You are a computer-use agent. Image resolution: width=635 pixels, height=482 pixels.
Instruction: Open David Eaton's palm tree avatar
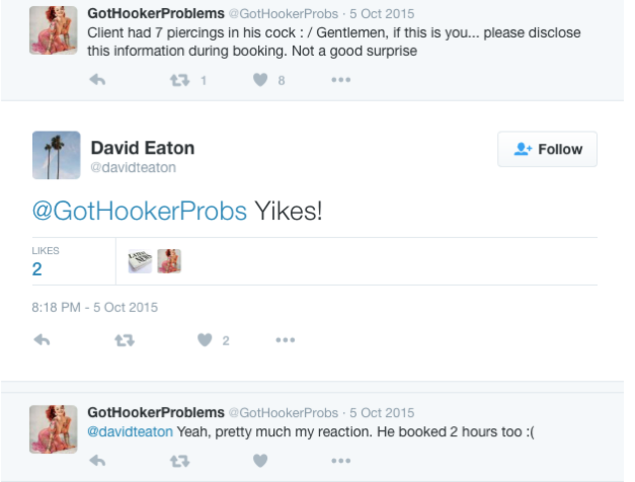pyautogui.click(x=56, y=154)
